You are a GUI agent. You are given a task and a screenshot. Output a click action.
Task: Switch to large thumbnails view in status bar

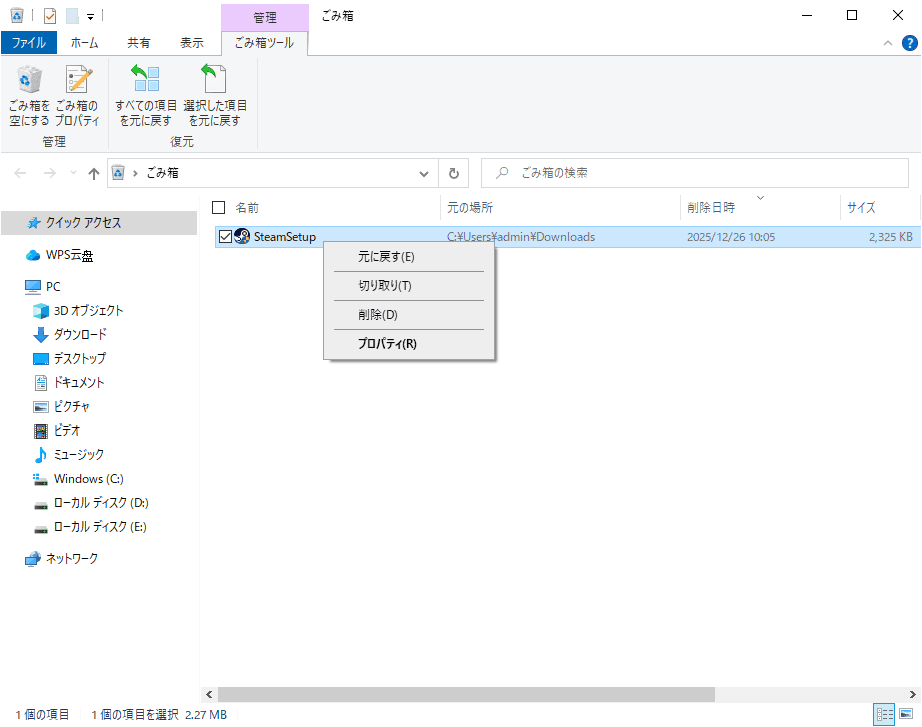(x=906, y=714)
